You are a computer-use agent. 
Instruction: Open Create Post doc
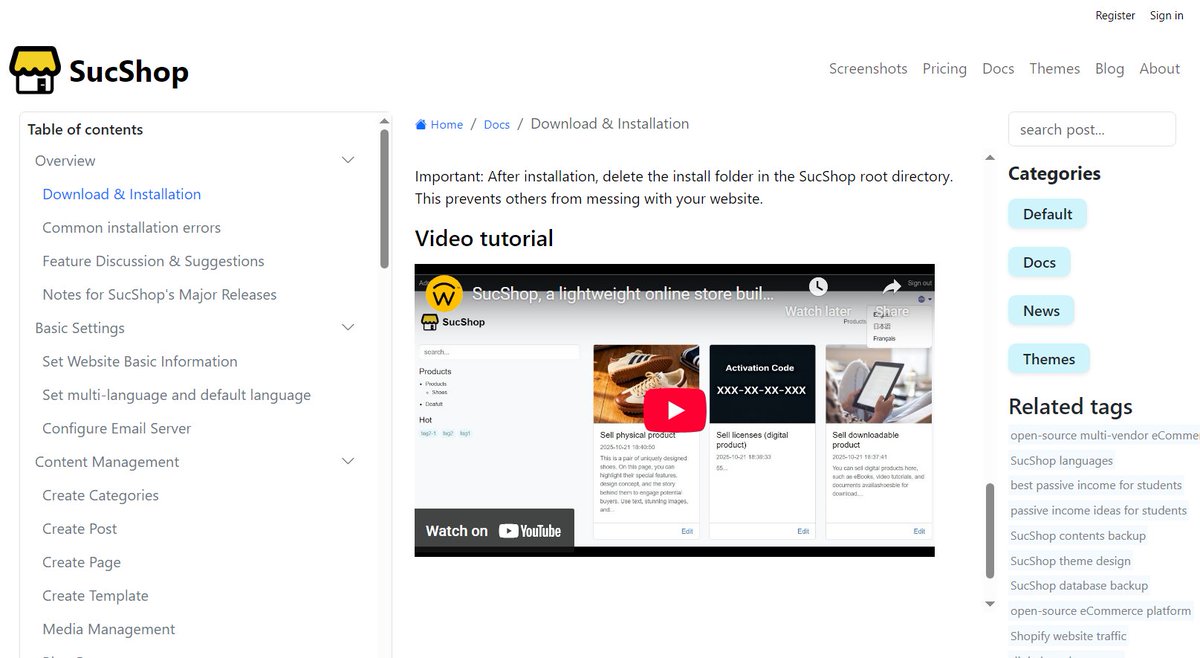click(79, 529)
